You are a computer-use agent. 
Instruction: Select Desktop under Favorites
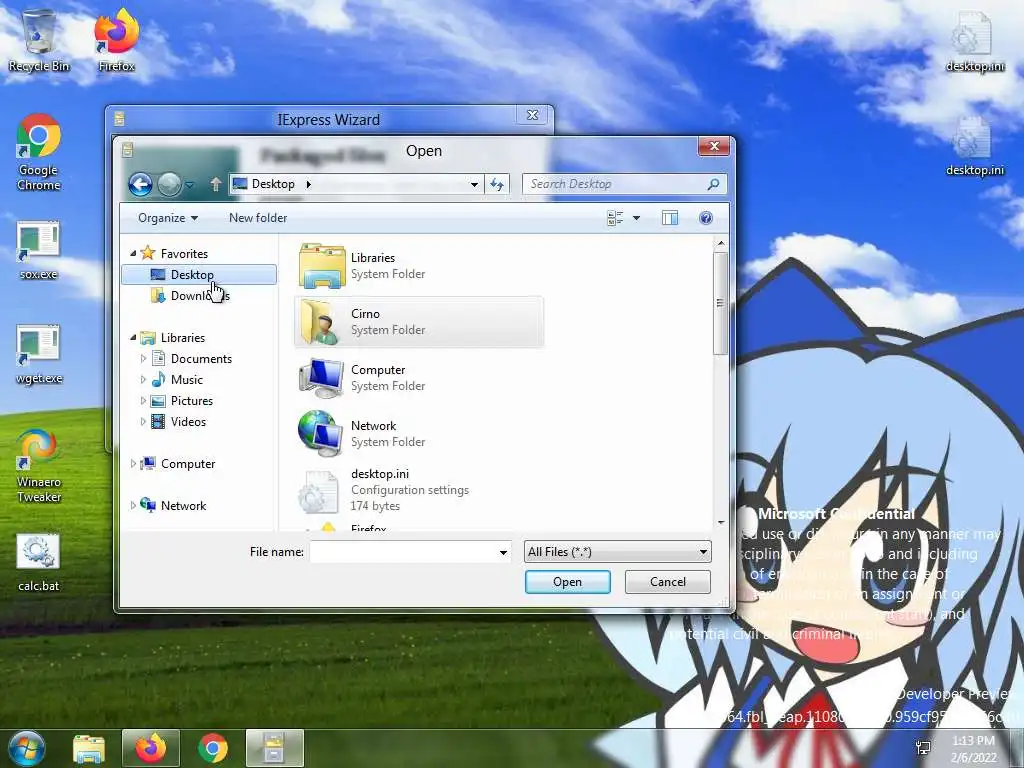click(x=199, y=274)
